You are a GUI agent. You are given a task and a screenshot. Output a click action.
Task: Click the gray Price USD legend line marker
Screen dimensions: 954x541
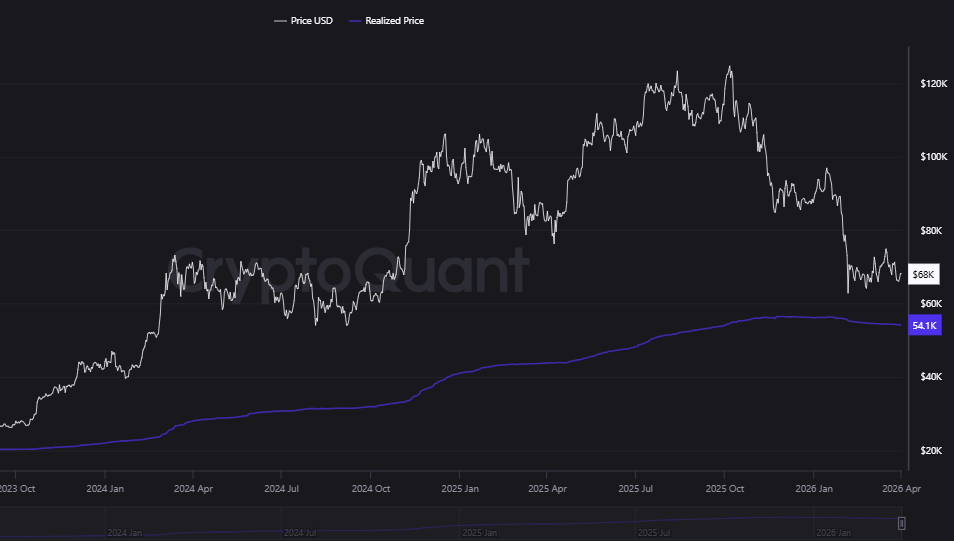pyautogui.click(x=279, y=20)
